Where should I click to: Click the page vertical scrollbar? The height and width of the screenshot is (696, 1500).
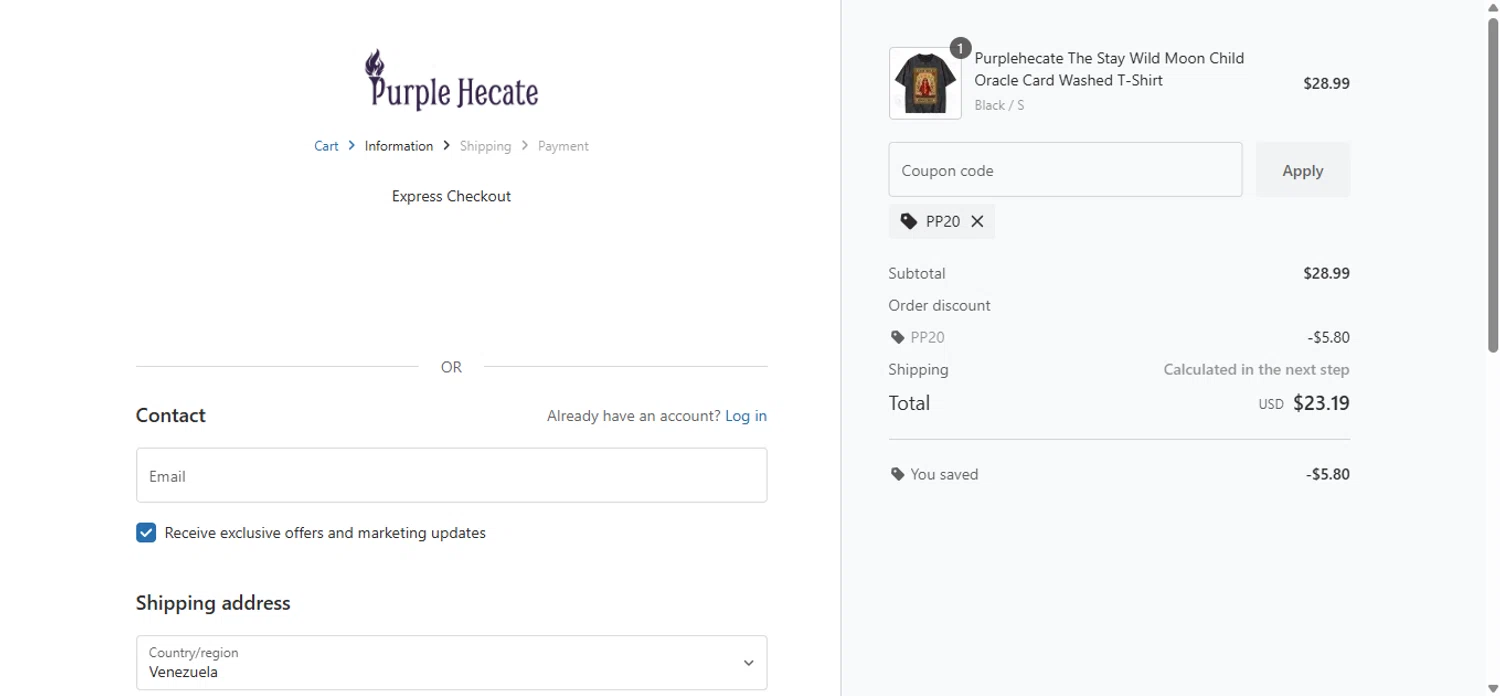click(x=1493, y=185)
